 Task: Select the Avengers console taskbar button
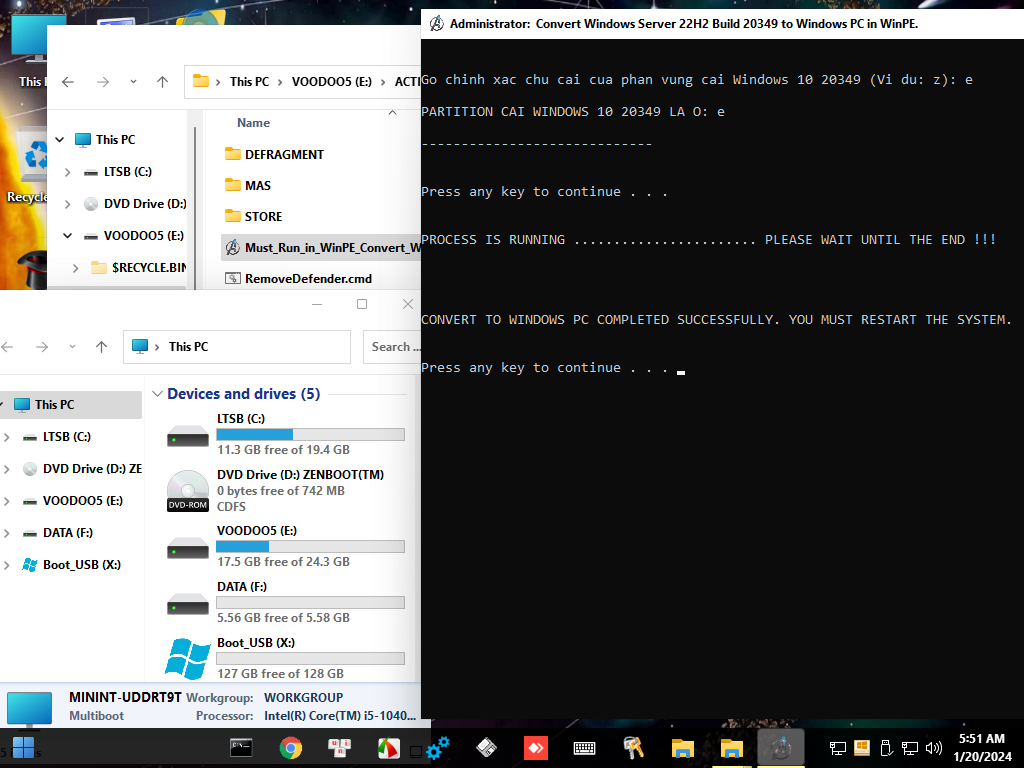coord(780,748)
